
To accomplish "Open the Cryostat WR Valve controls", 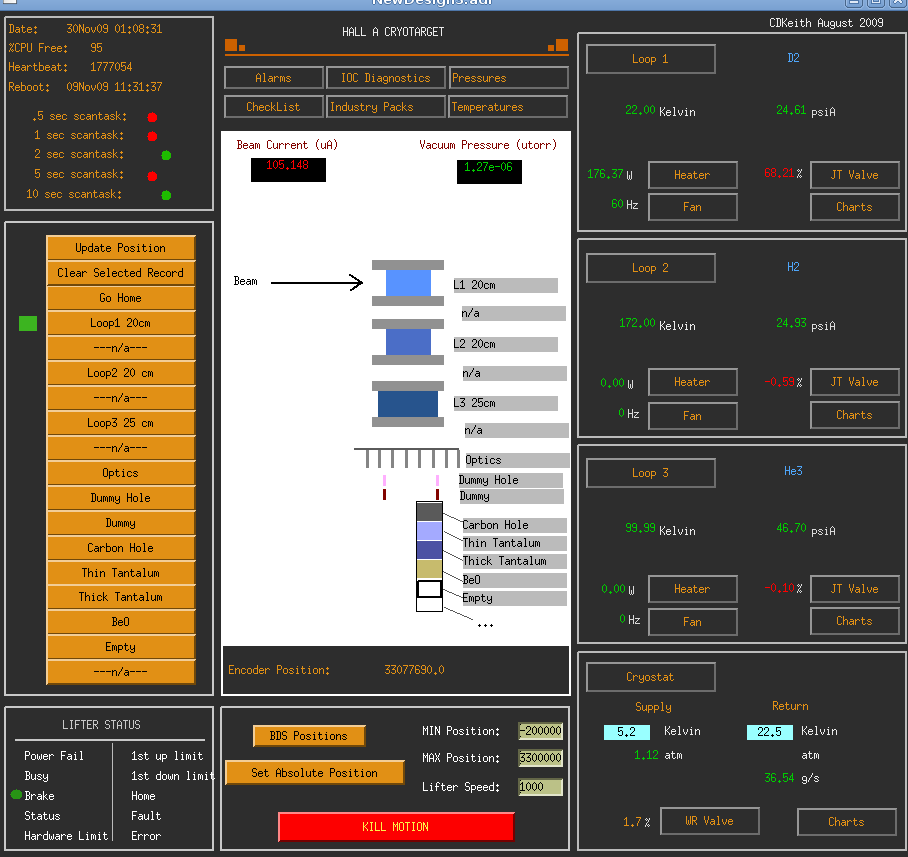I will (x=710, y=821).
